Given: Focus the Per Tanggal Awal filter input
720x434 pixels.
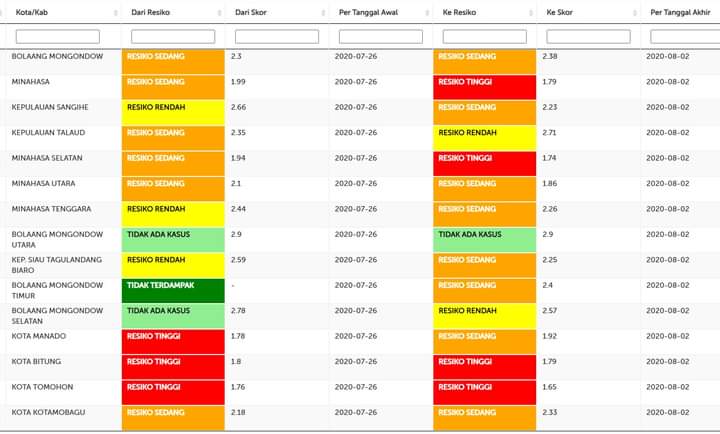Looking at the screenshot, I should point(381,37).
